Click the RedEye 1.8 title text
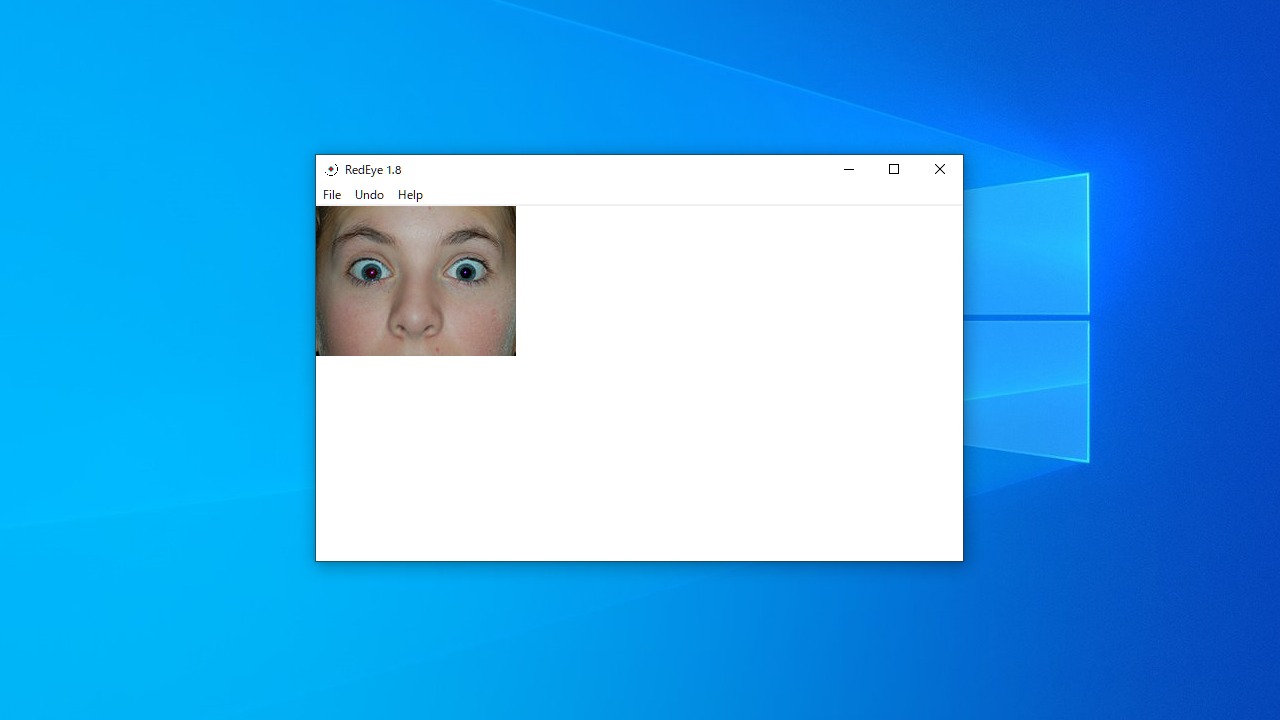Image resolution: width=1280 pixels, height=720 pixels. pyautogui.click(x=373, y=170)
